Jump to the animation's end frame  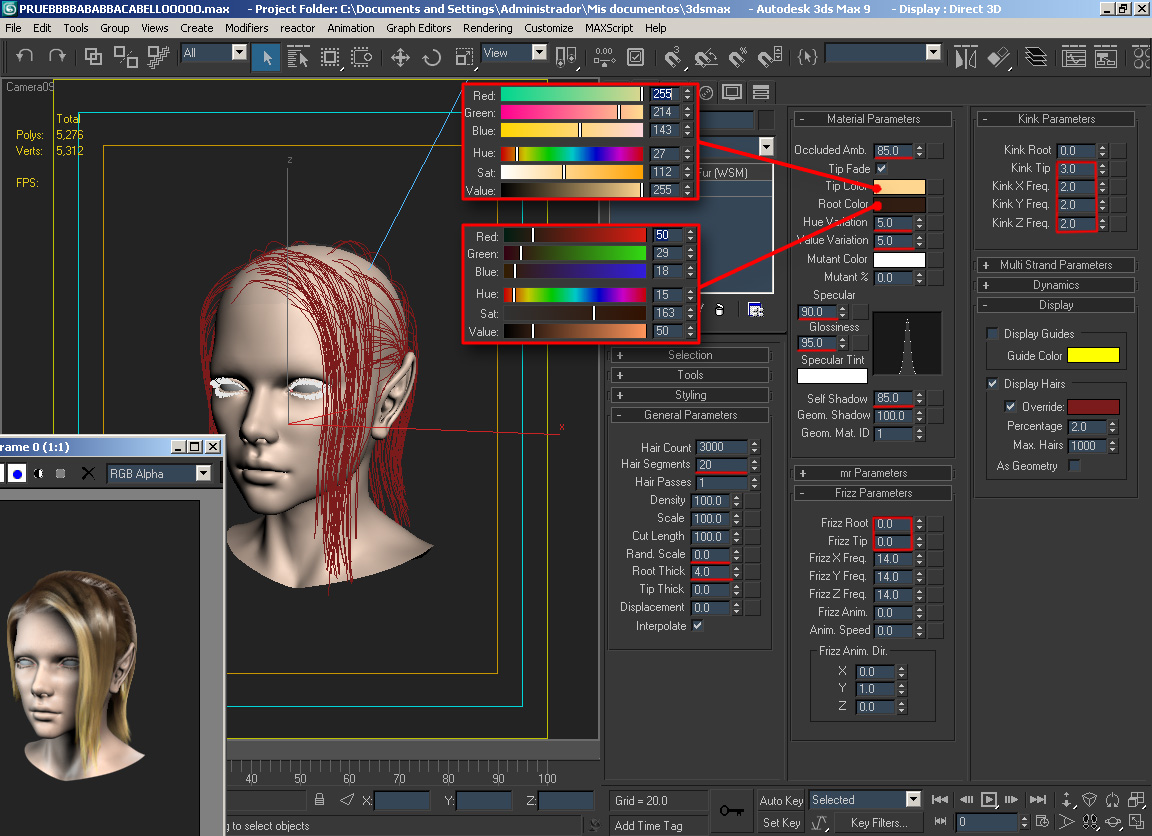(x=1039, y=800)
